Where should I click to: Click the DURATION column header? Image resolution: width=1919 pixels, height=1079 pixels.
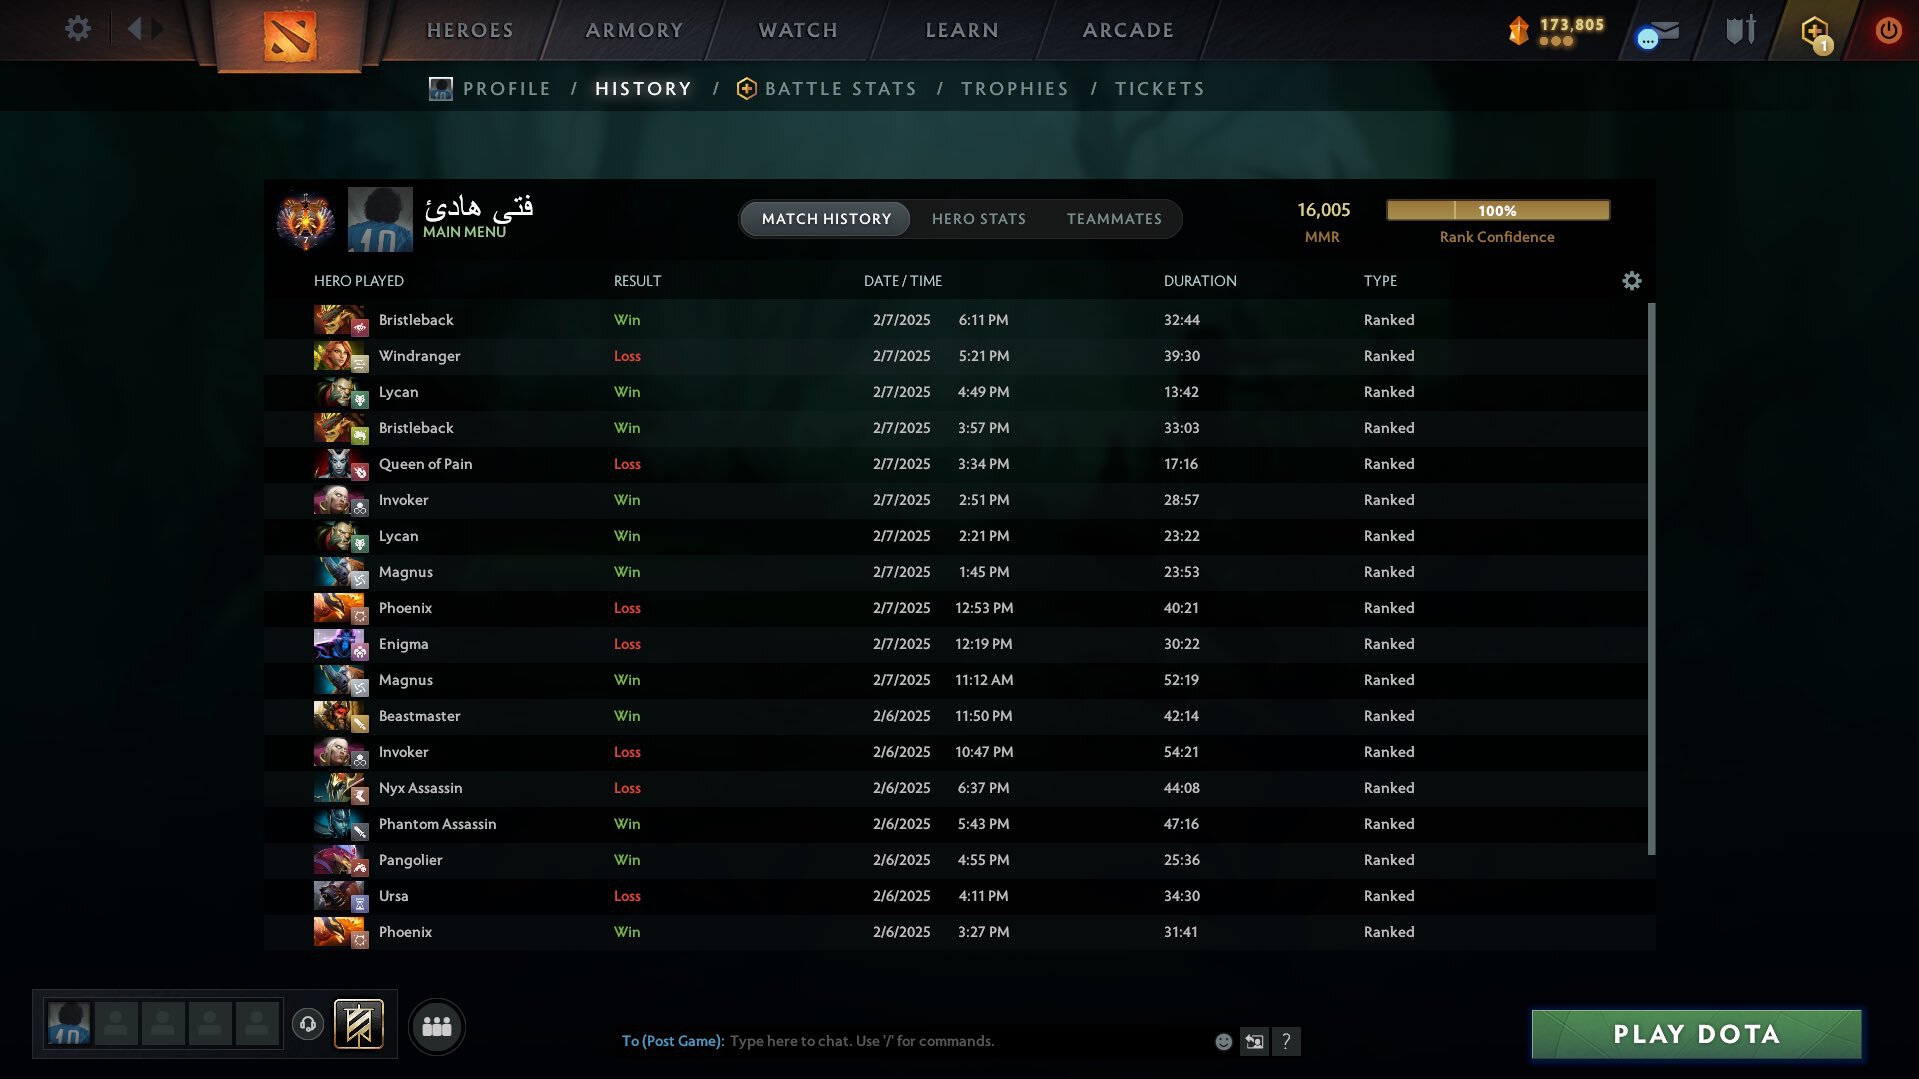tap(1200, 281)
